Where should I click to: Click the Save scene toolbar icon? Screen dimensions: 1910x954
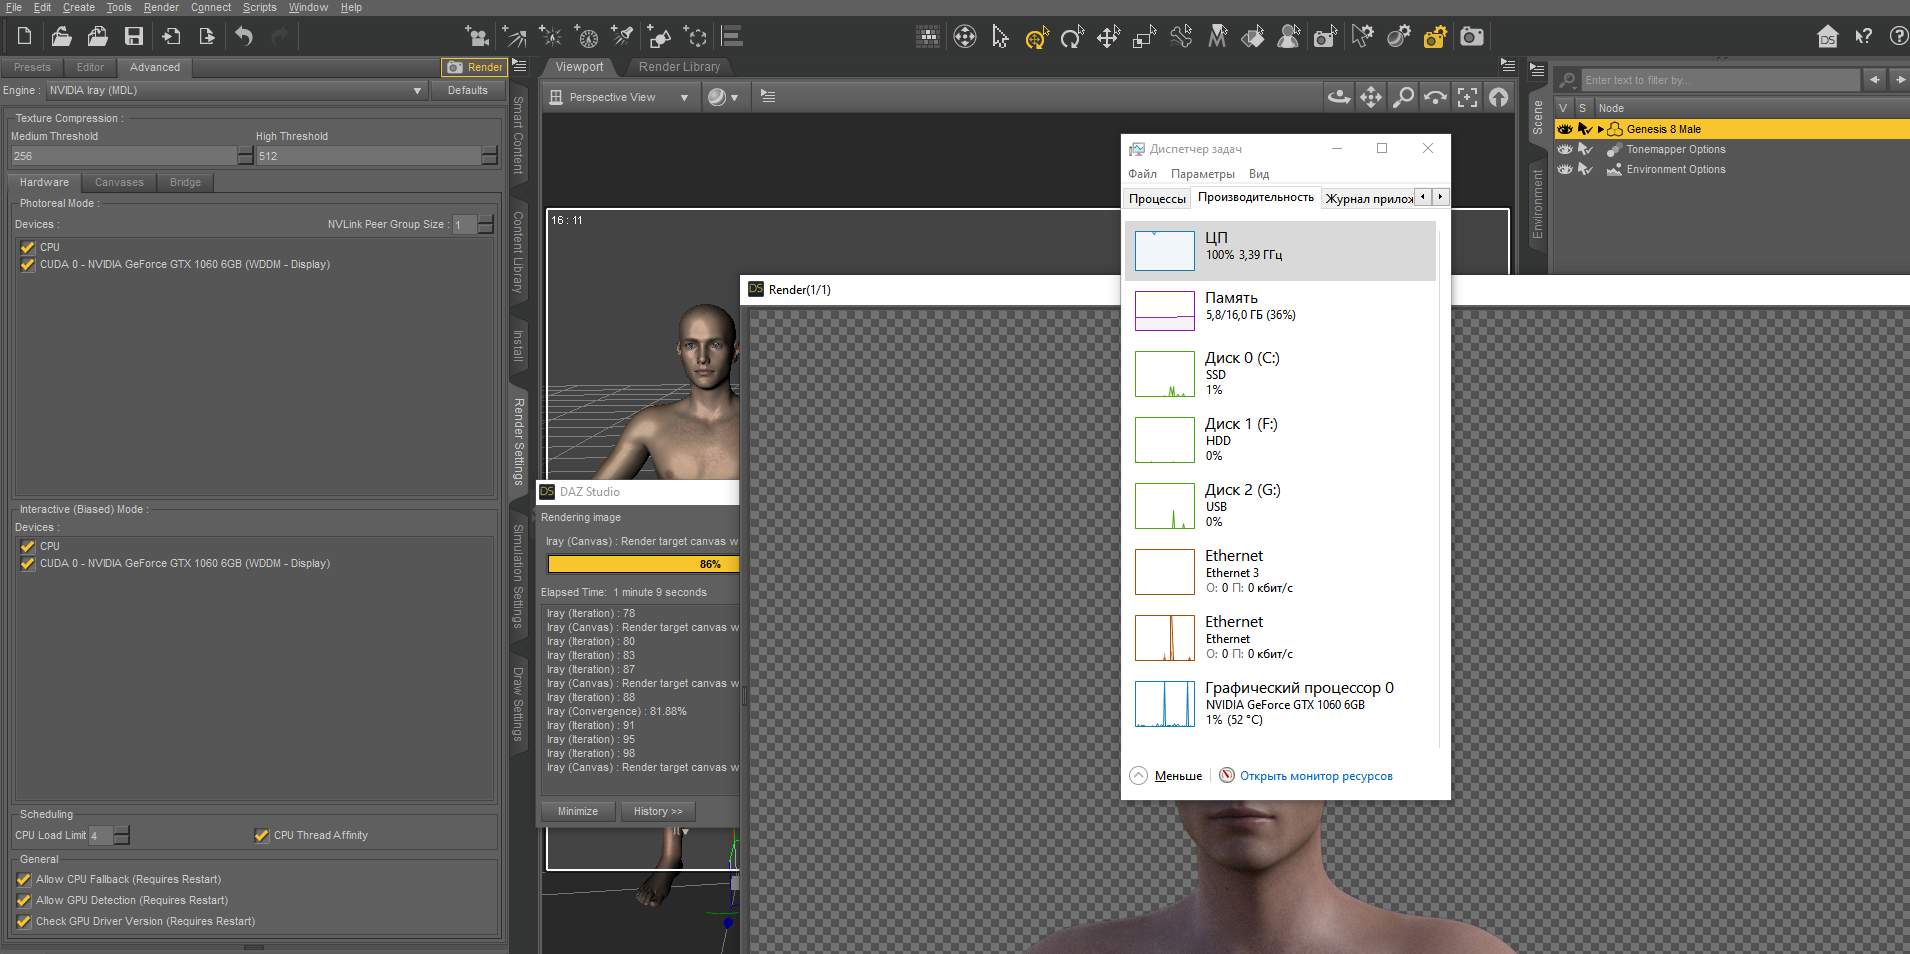tap(133, 37)
